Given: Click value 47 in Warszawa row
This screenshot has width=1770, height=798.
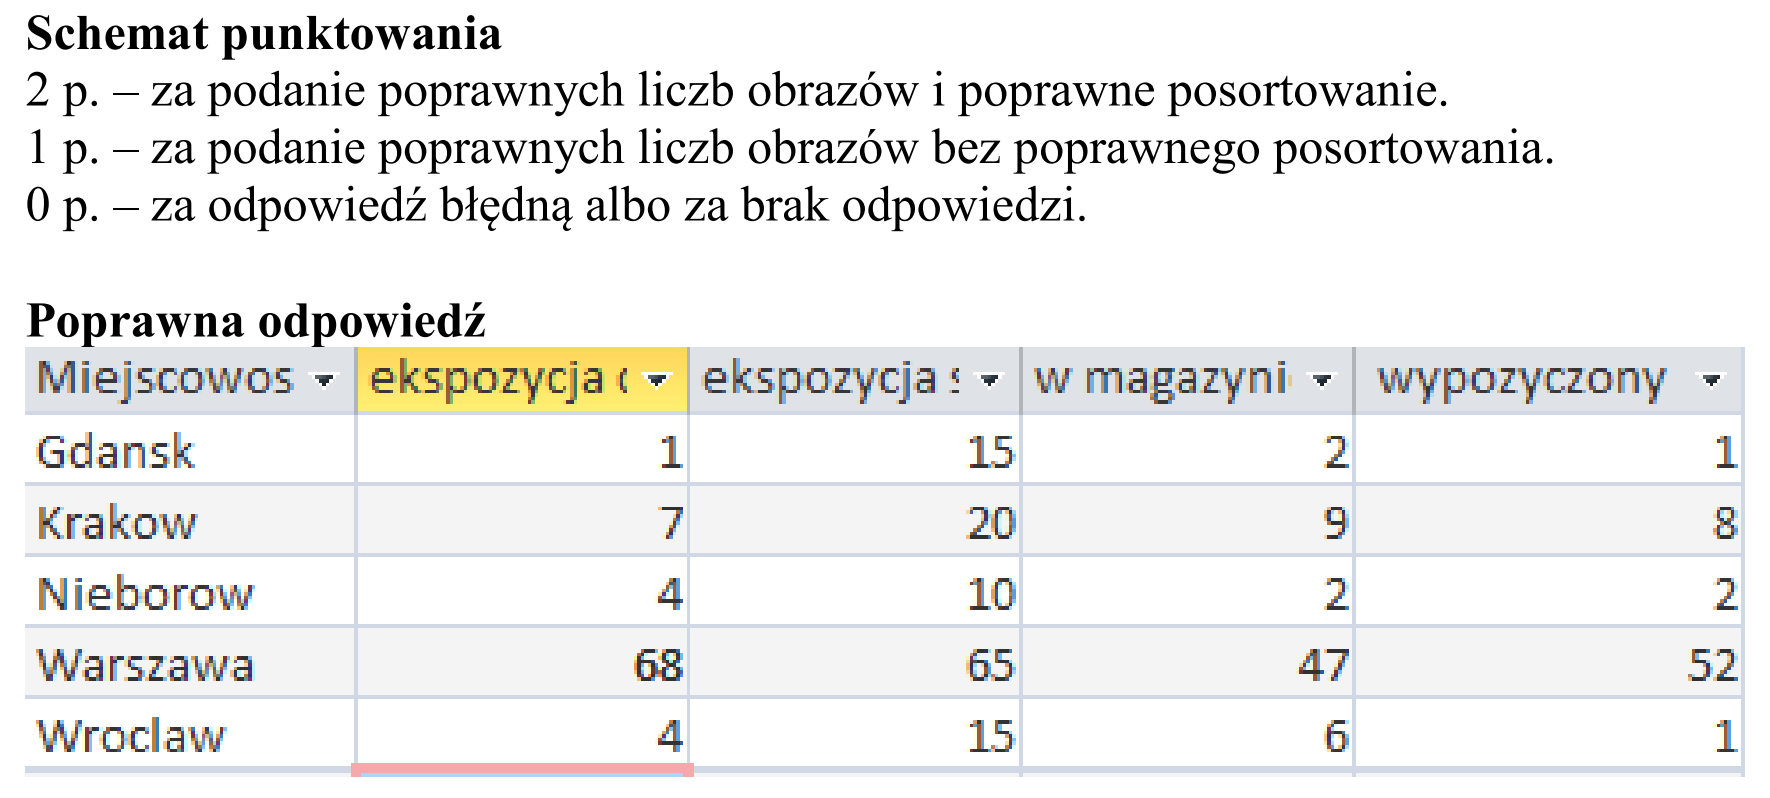Looking at the screenshot, I should pos(1323,665).
